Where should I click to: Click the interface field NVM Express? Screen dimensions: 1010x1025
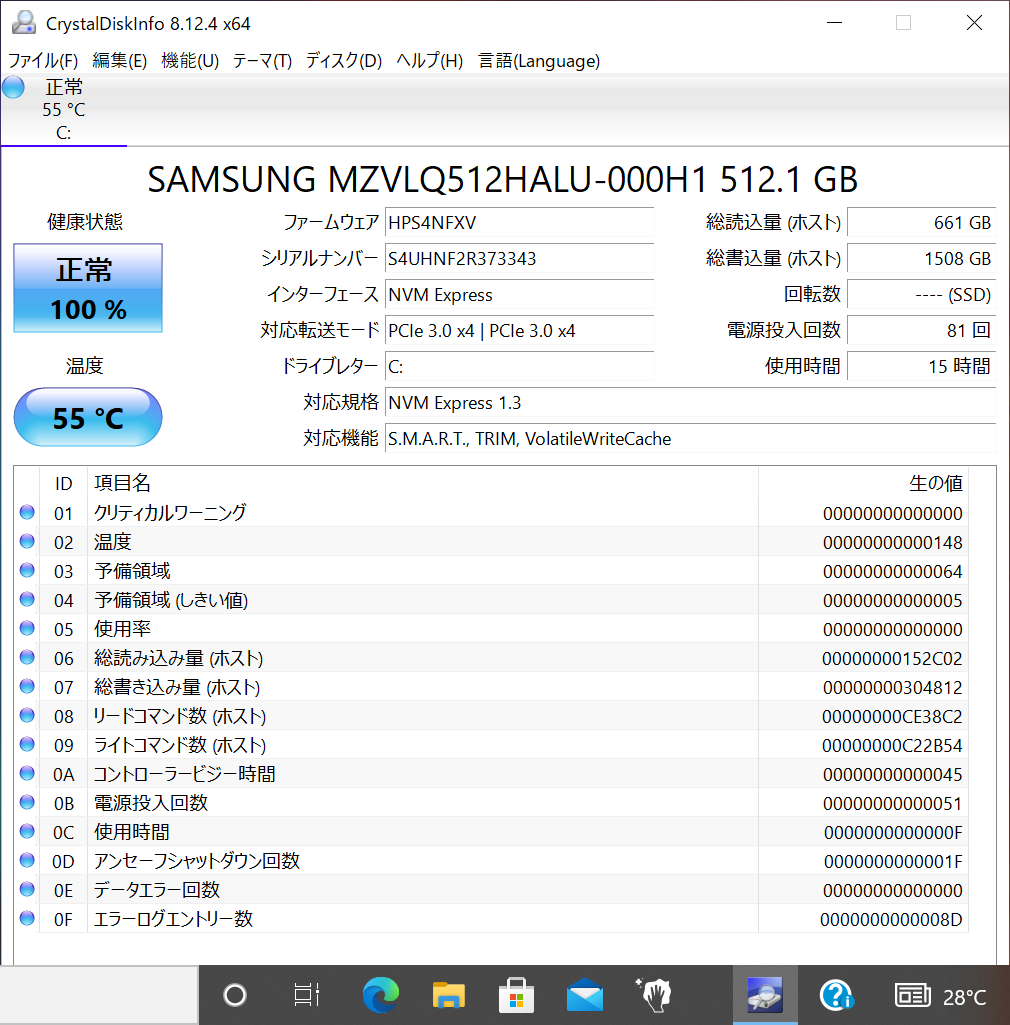(520, 294)
